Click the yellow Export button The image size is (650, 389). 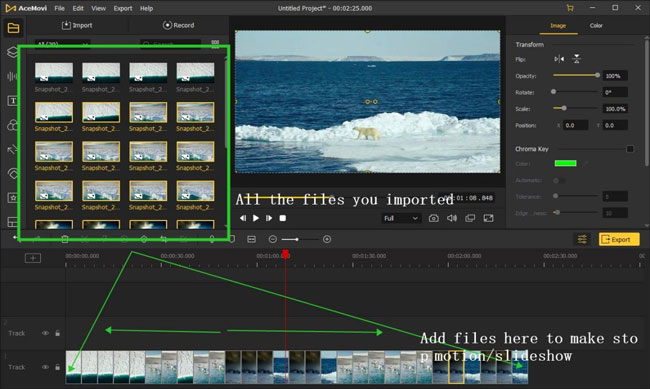(x=619, y=239)
